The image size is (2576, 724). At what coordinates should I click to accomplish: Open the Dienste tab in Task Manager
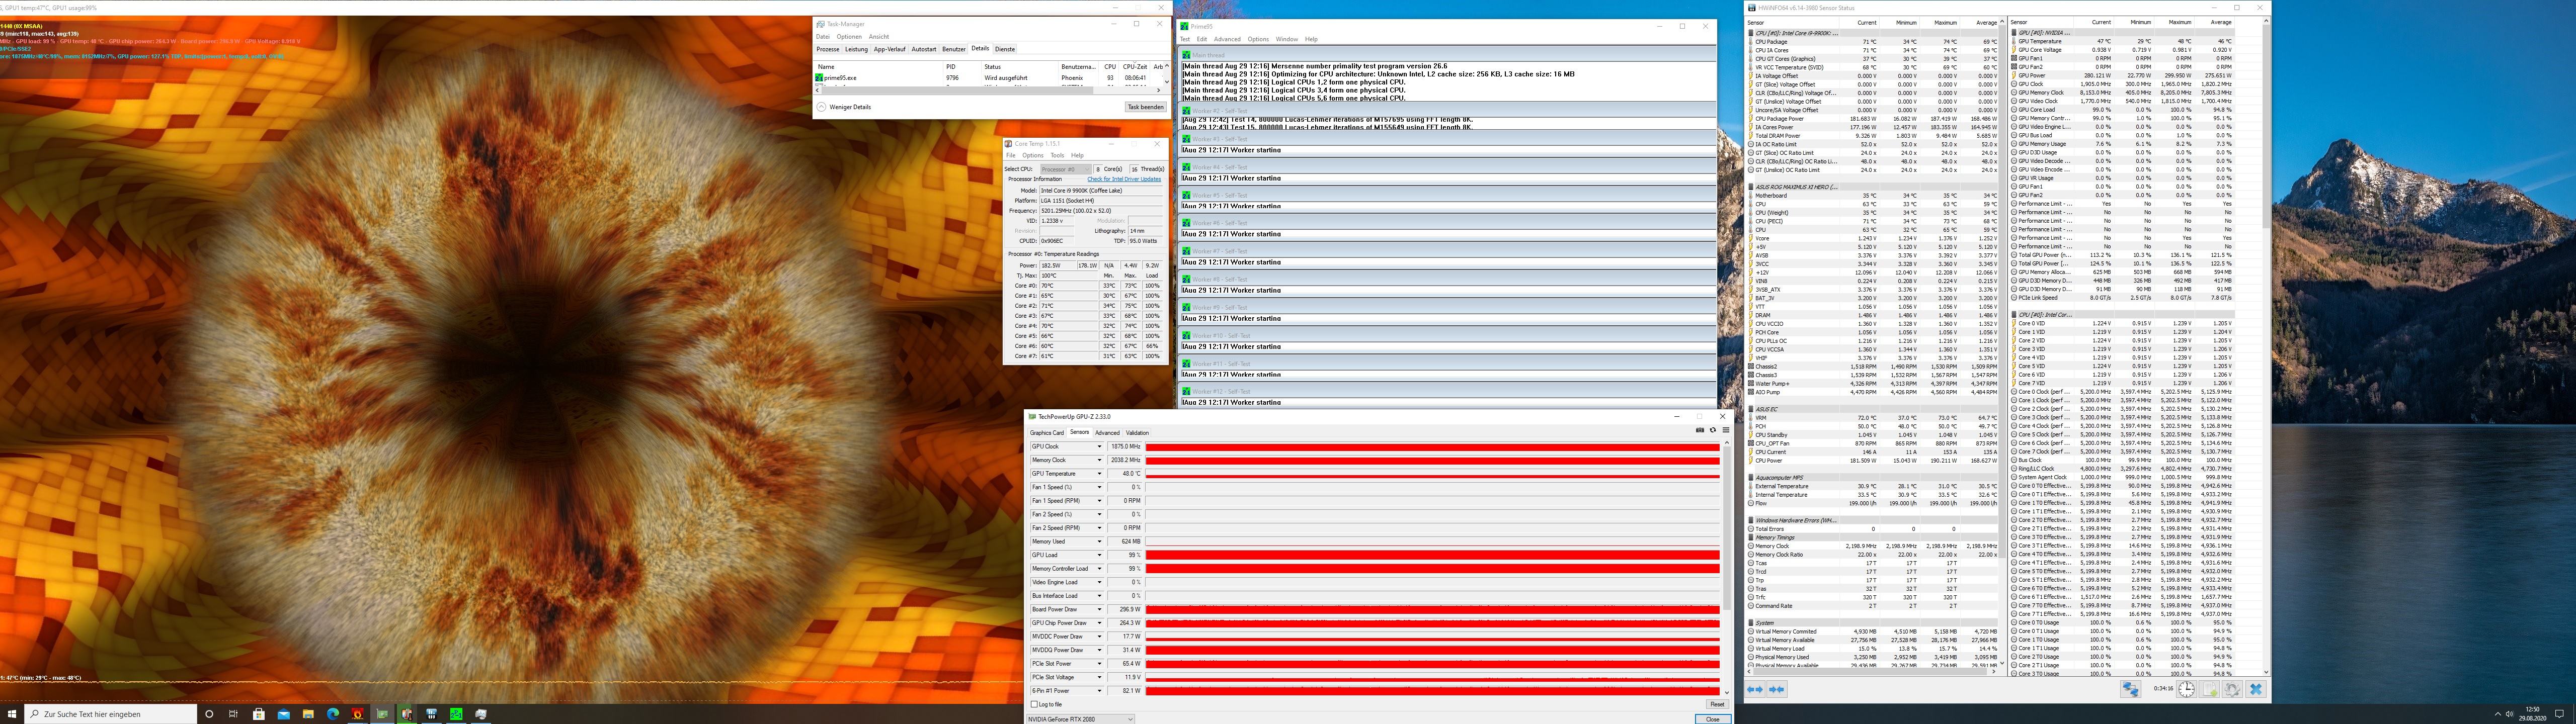coord(1004,49)
